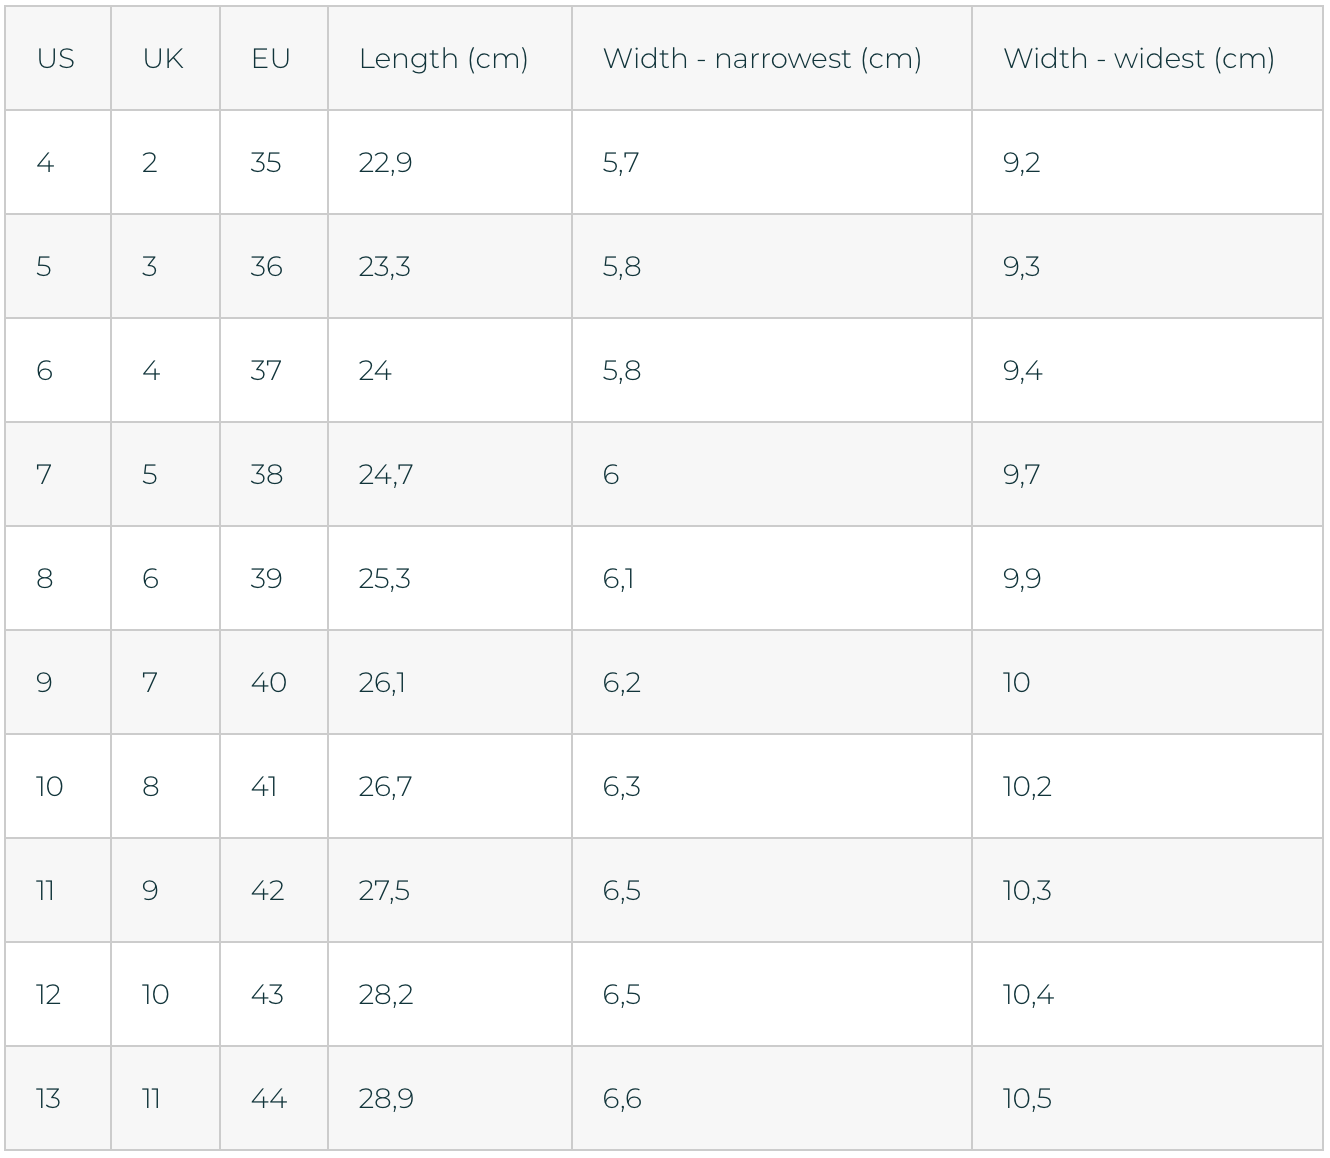Select the EU size 35 cell
Image resolution: width=1330 pixels, height=1158 pixels.
coord(273,162)
